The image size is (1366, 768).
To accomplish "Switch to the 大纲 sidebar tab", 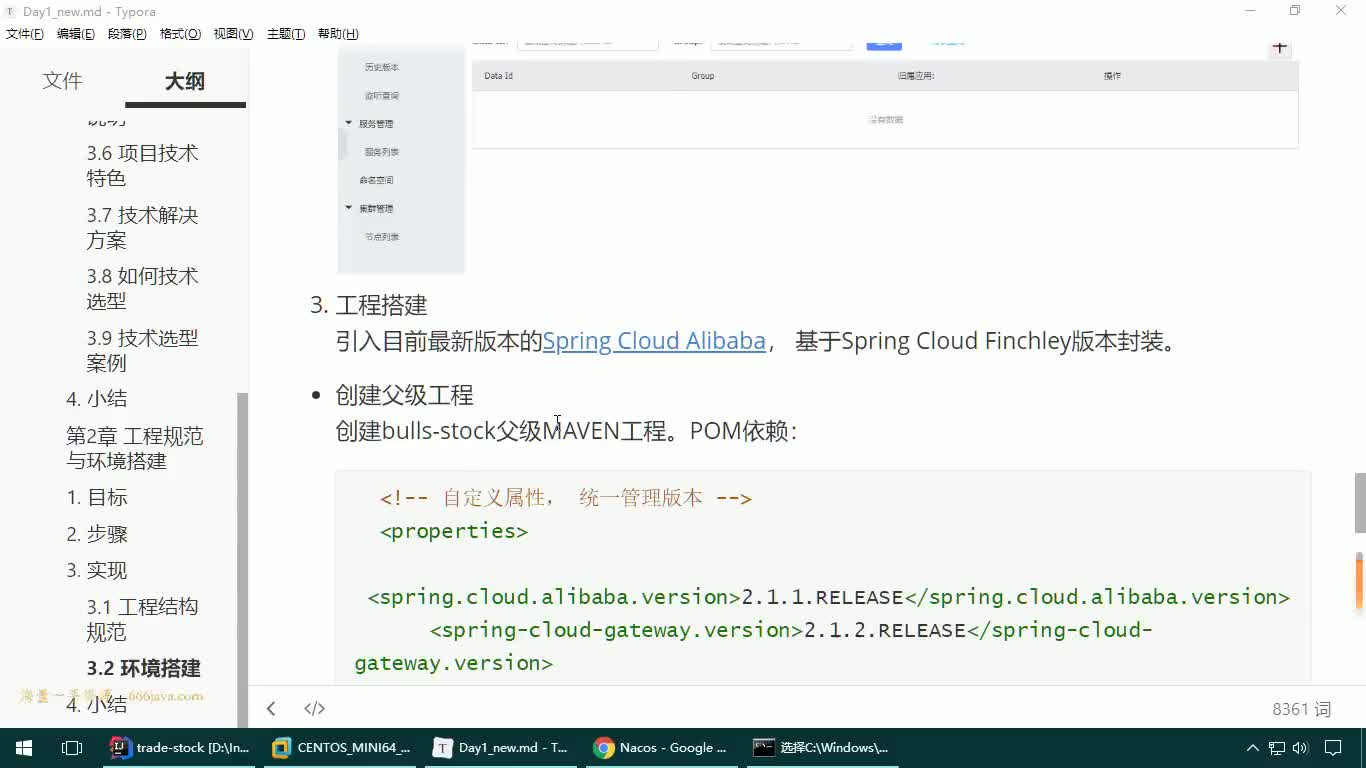I will [185, 81].
